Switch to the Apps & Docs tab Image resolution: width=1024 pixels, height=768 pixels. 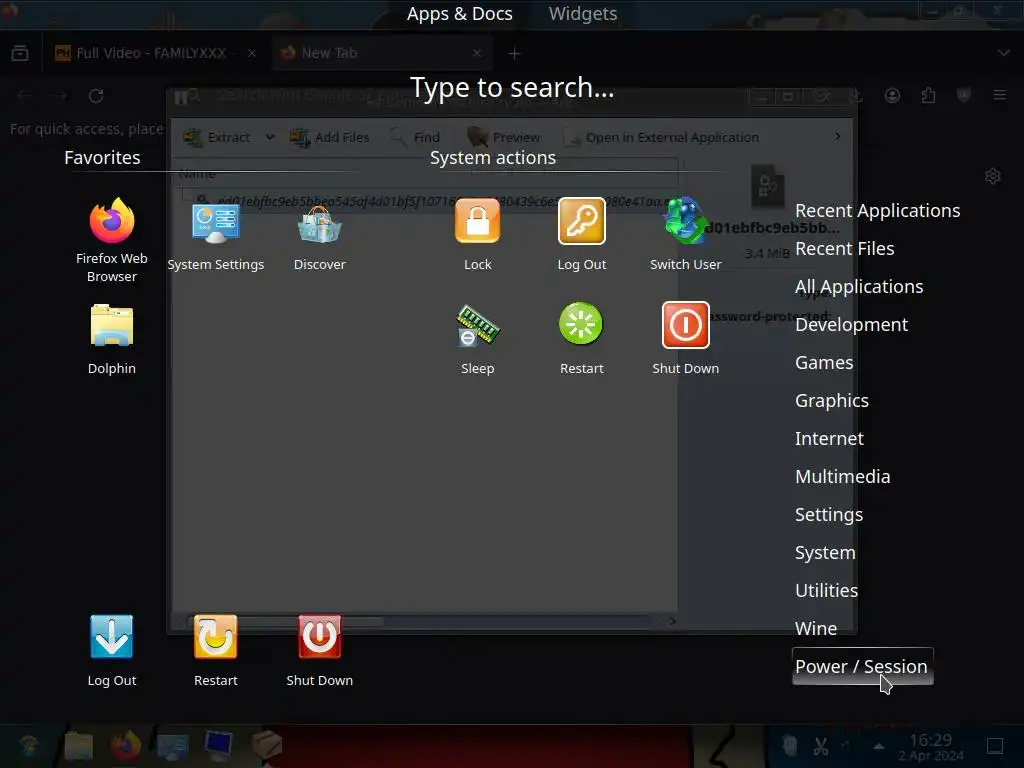(x=459, y=14)
